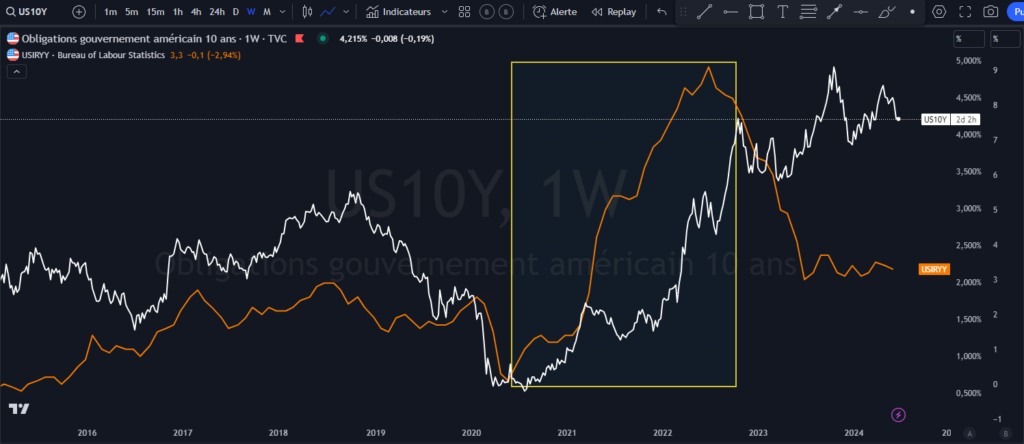Switch to the 4h interval
This screenshot has height=444, width=1024.
point(196,12)
